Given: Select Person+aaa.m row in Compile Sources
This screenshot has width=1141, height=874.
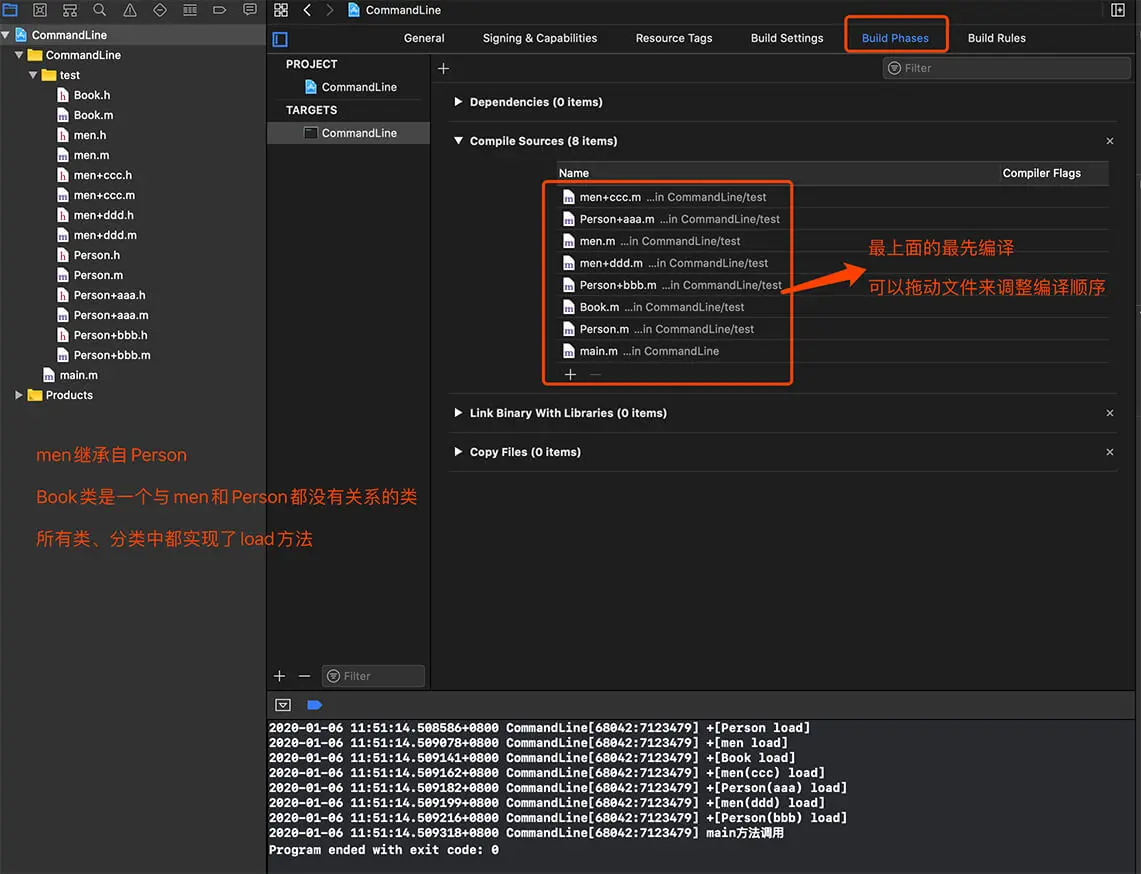Looking at the screenshot, I should (x=832, y=219).
